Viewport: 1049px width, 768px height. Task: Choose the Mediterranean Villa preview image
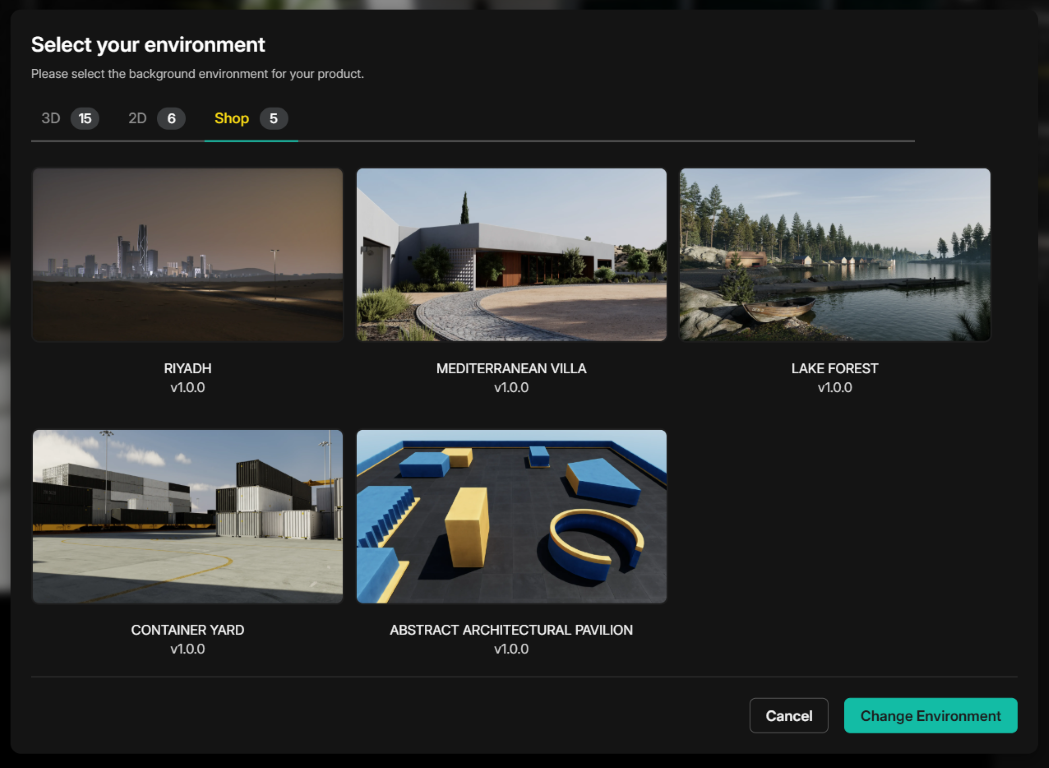[x=511, y=255]
